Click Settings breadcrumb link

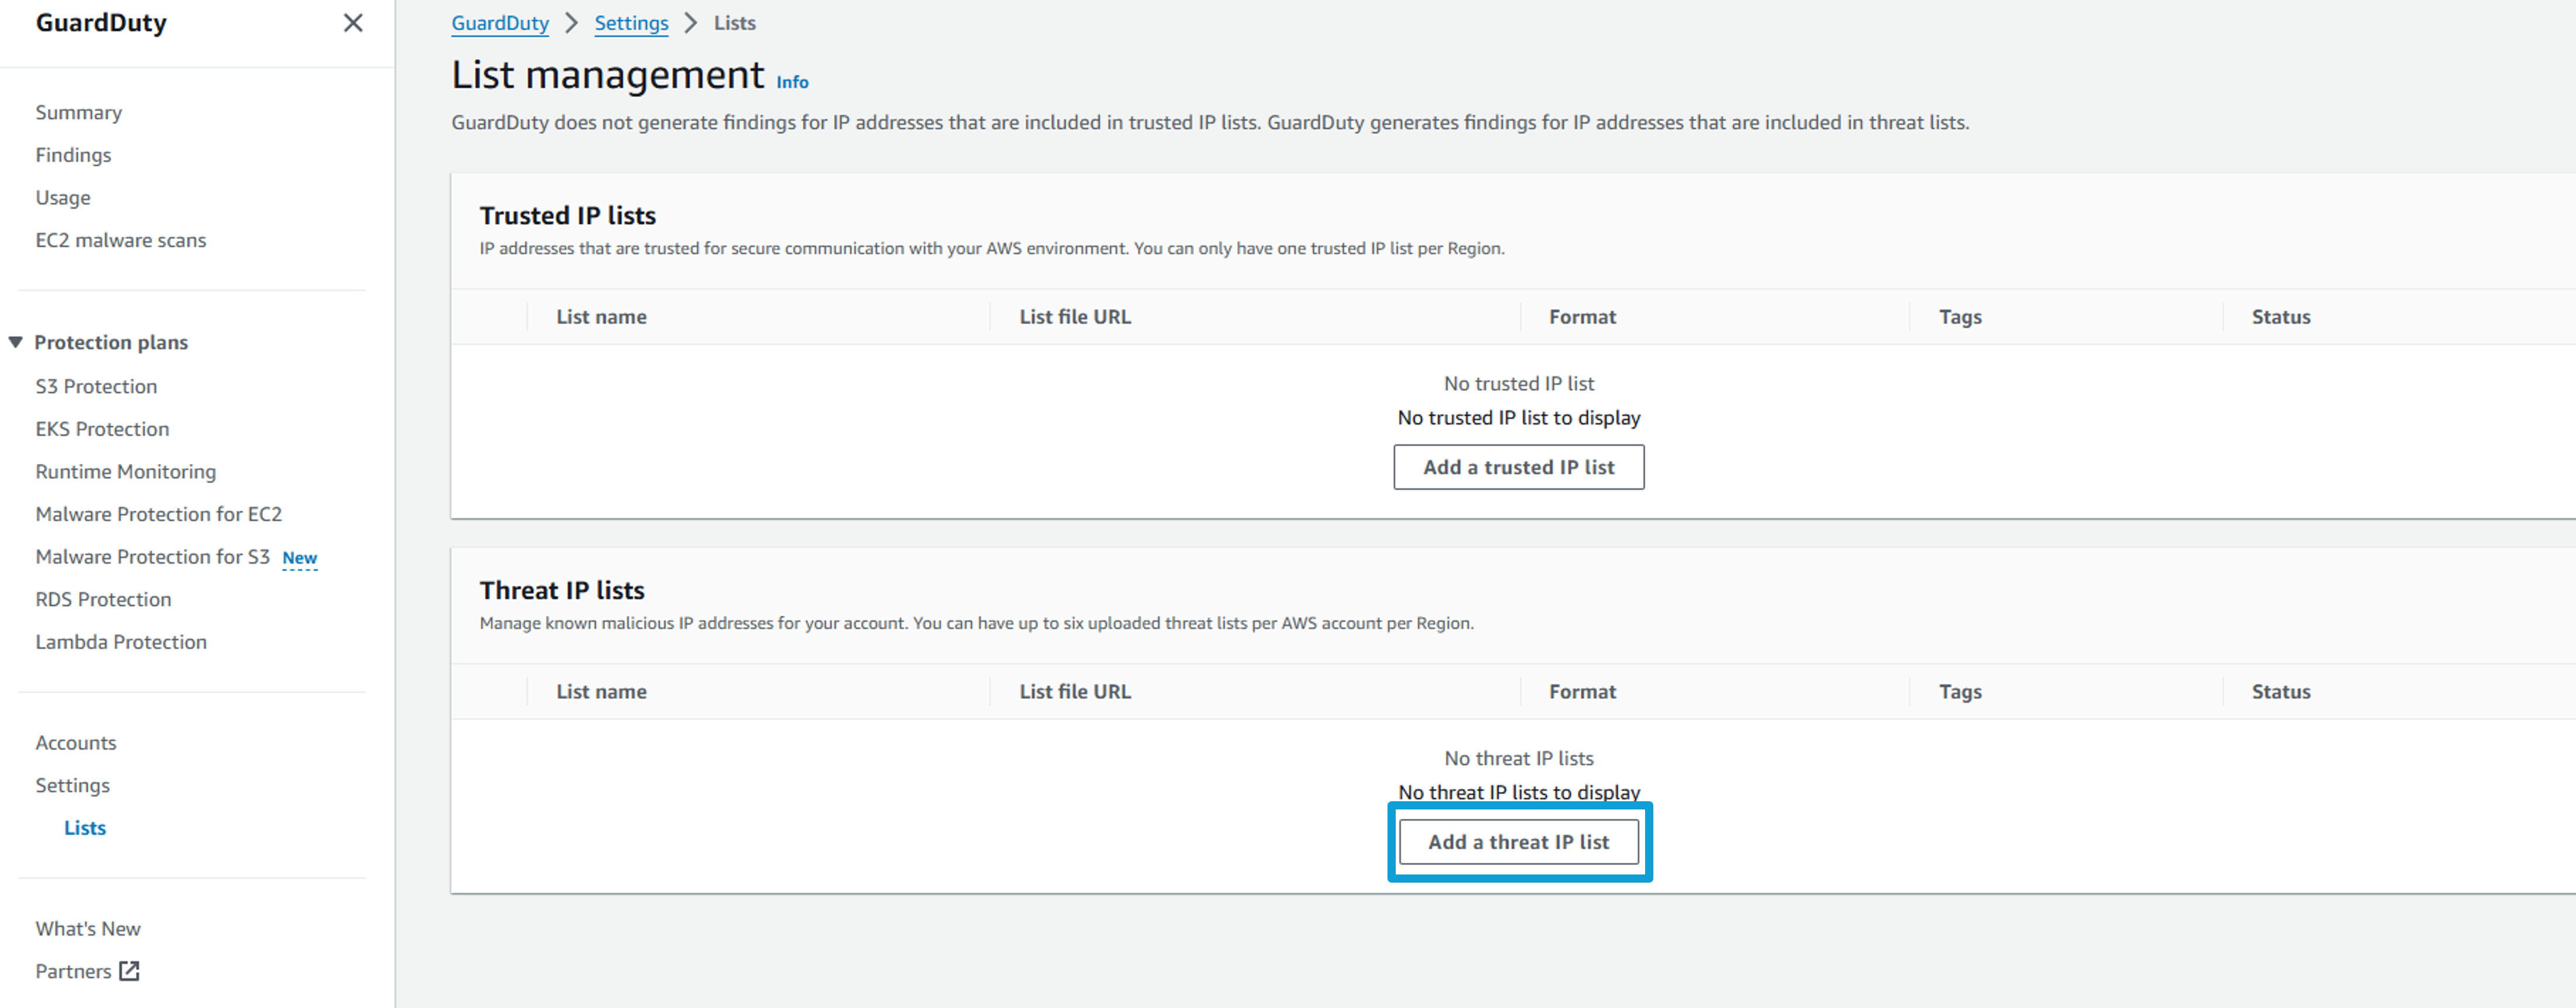631,23
